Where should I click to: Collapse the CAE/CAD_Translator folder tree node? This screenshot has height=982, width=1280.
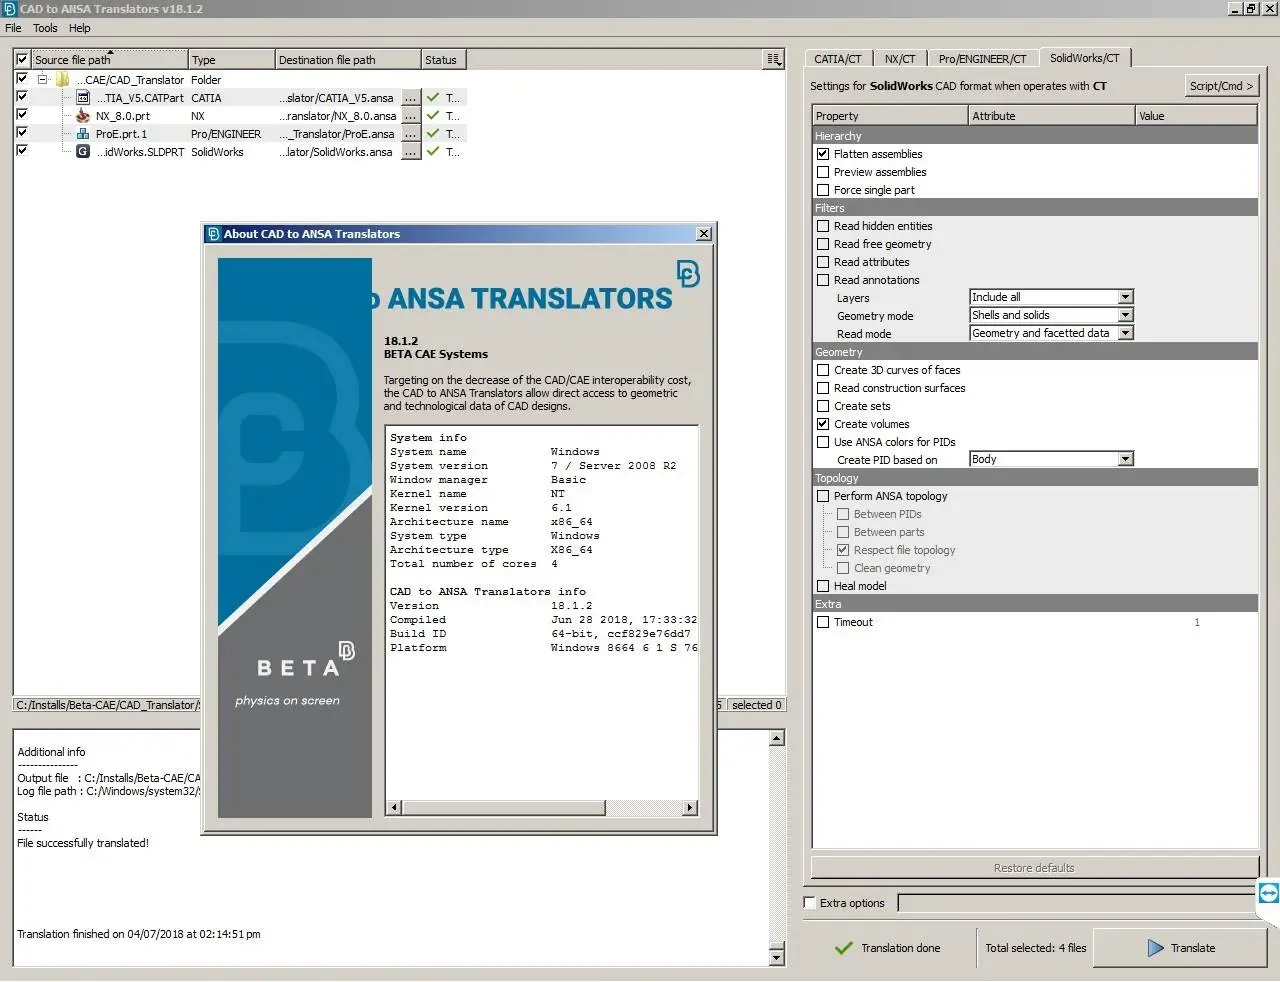[43, 80]
